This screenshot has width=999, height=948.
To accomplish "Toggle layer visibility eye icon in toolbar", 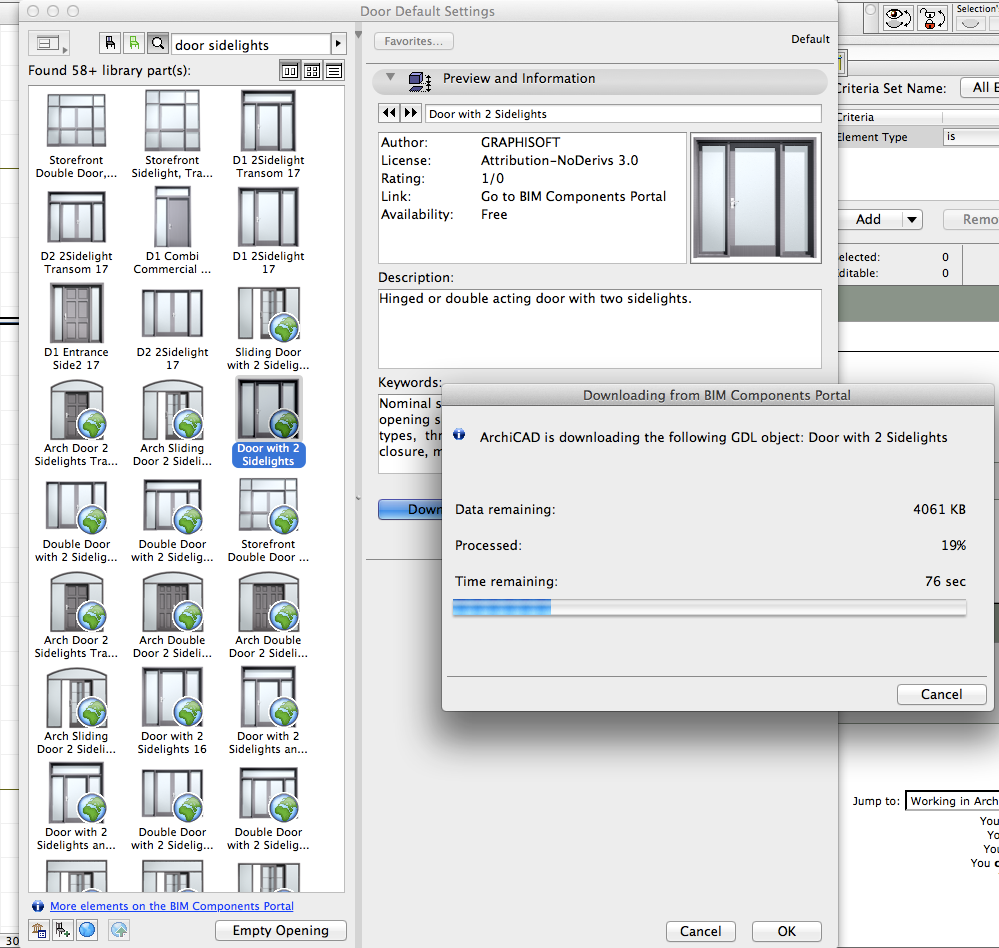I will (x=897, y=17).
